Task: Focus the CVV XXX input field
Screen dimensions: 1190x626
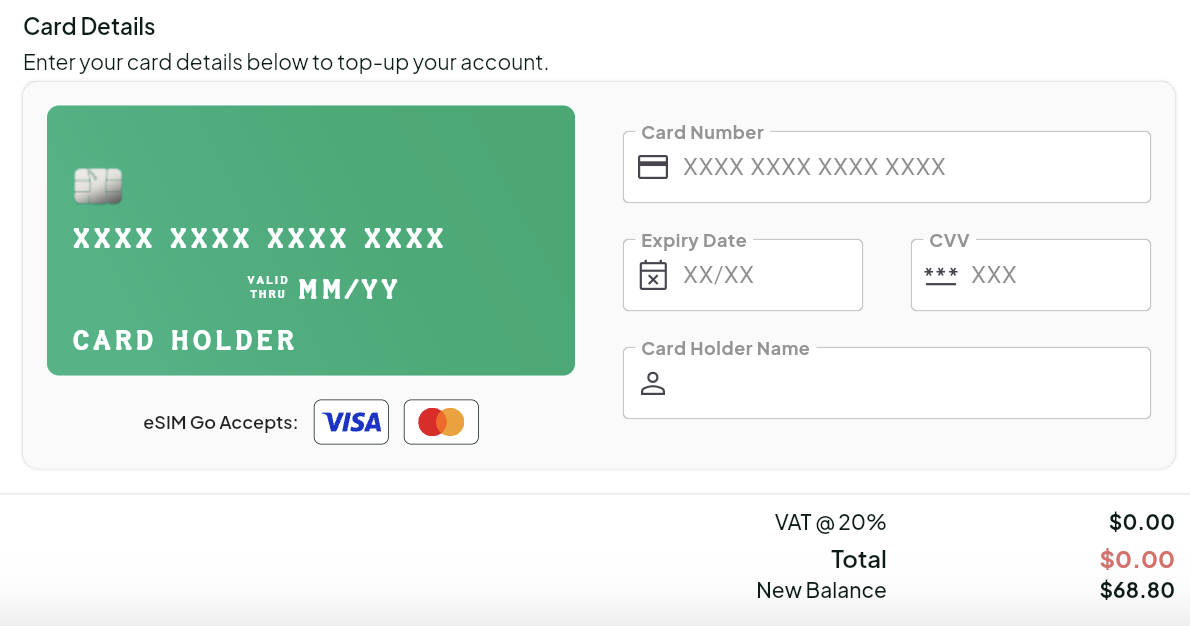Action: [x=1031, y=275]
